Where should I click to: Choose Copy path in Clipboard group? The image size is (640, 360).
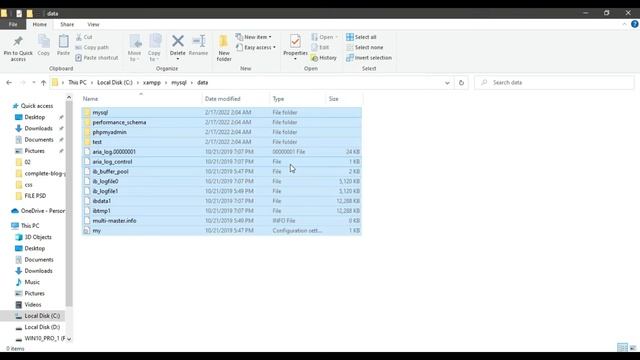92,47
